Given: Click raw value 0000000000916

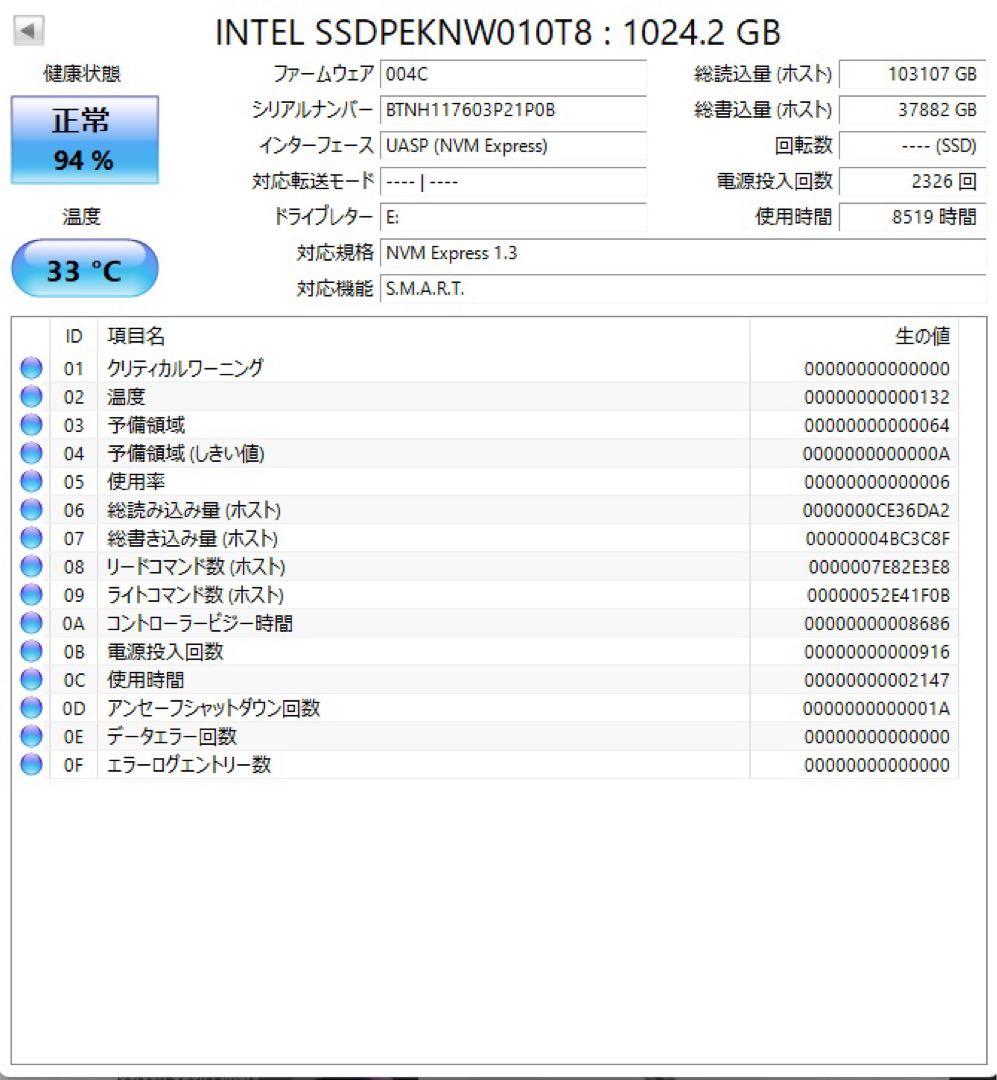Looking at the screenshot, I should point(876,652).
